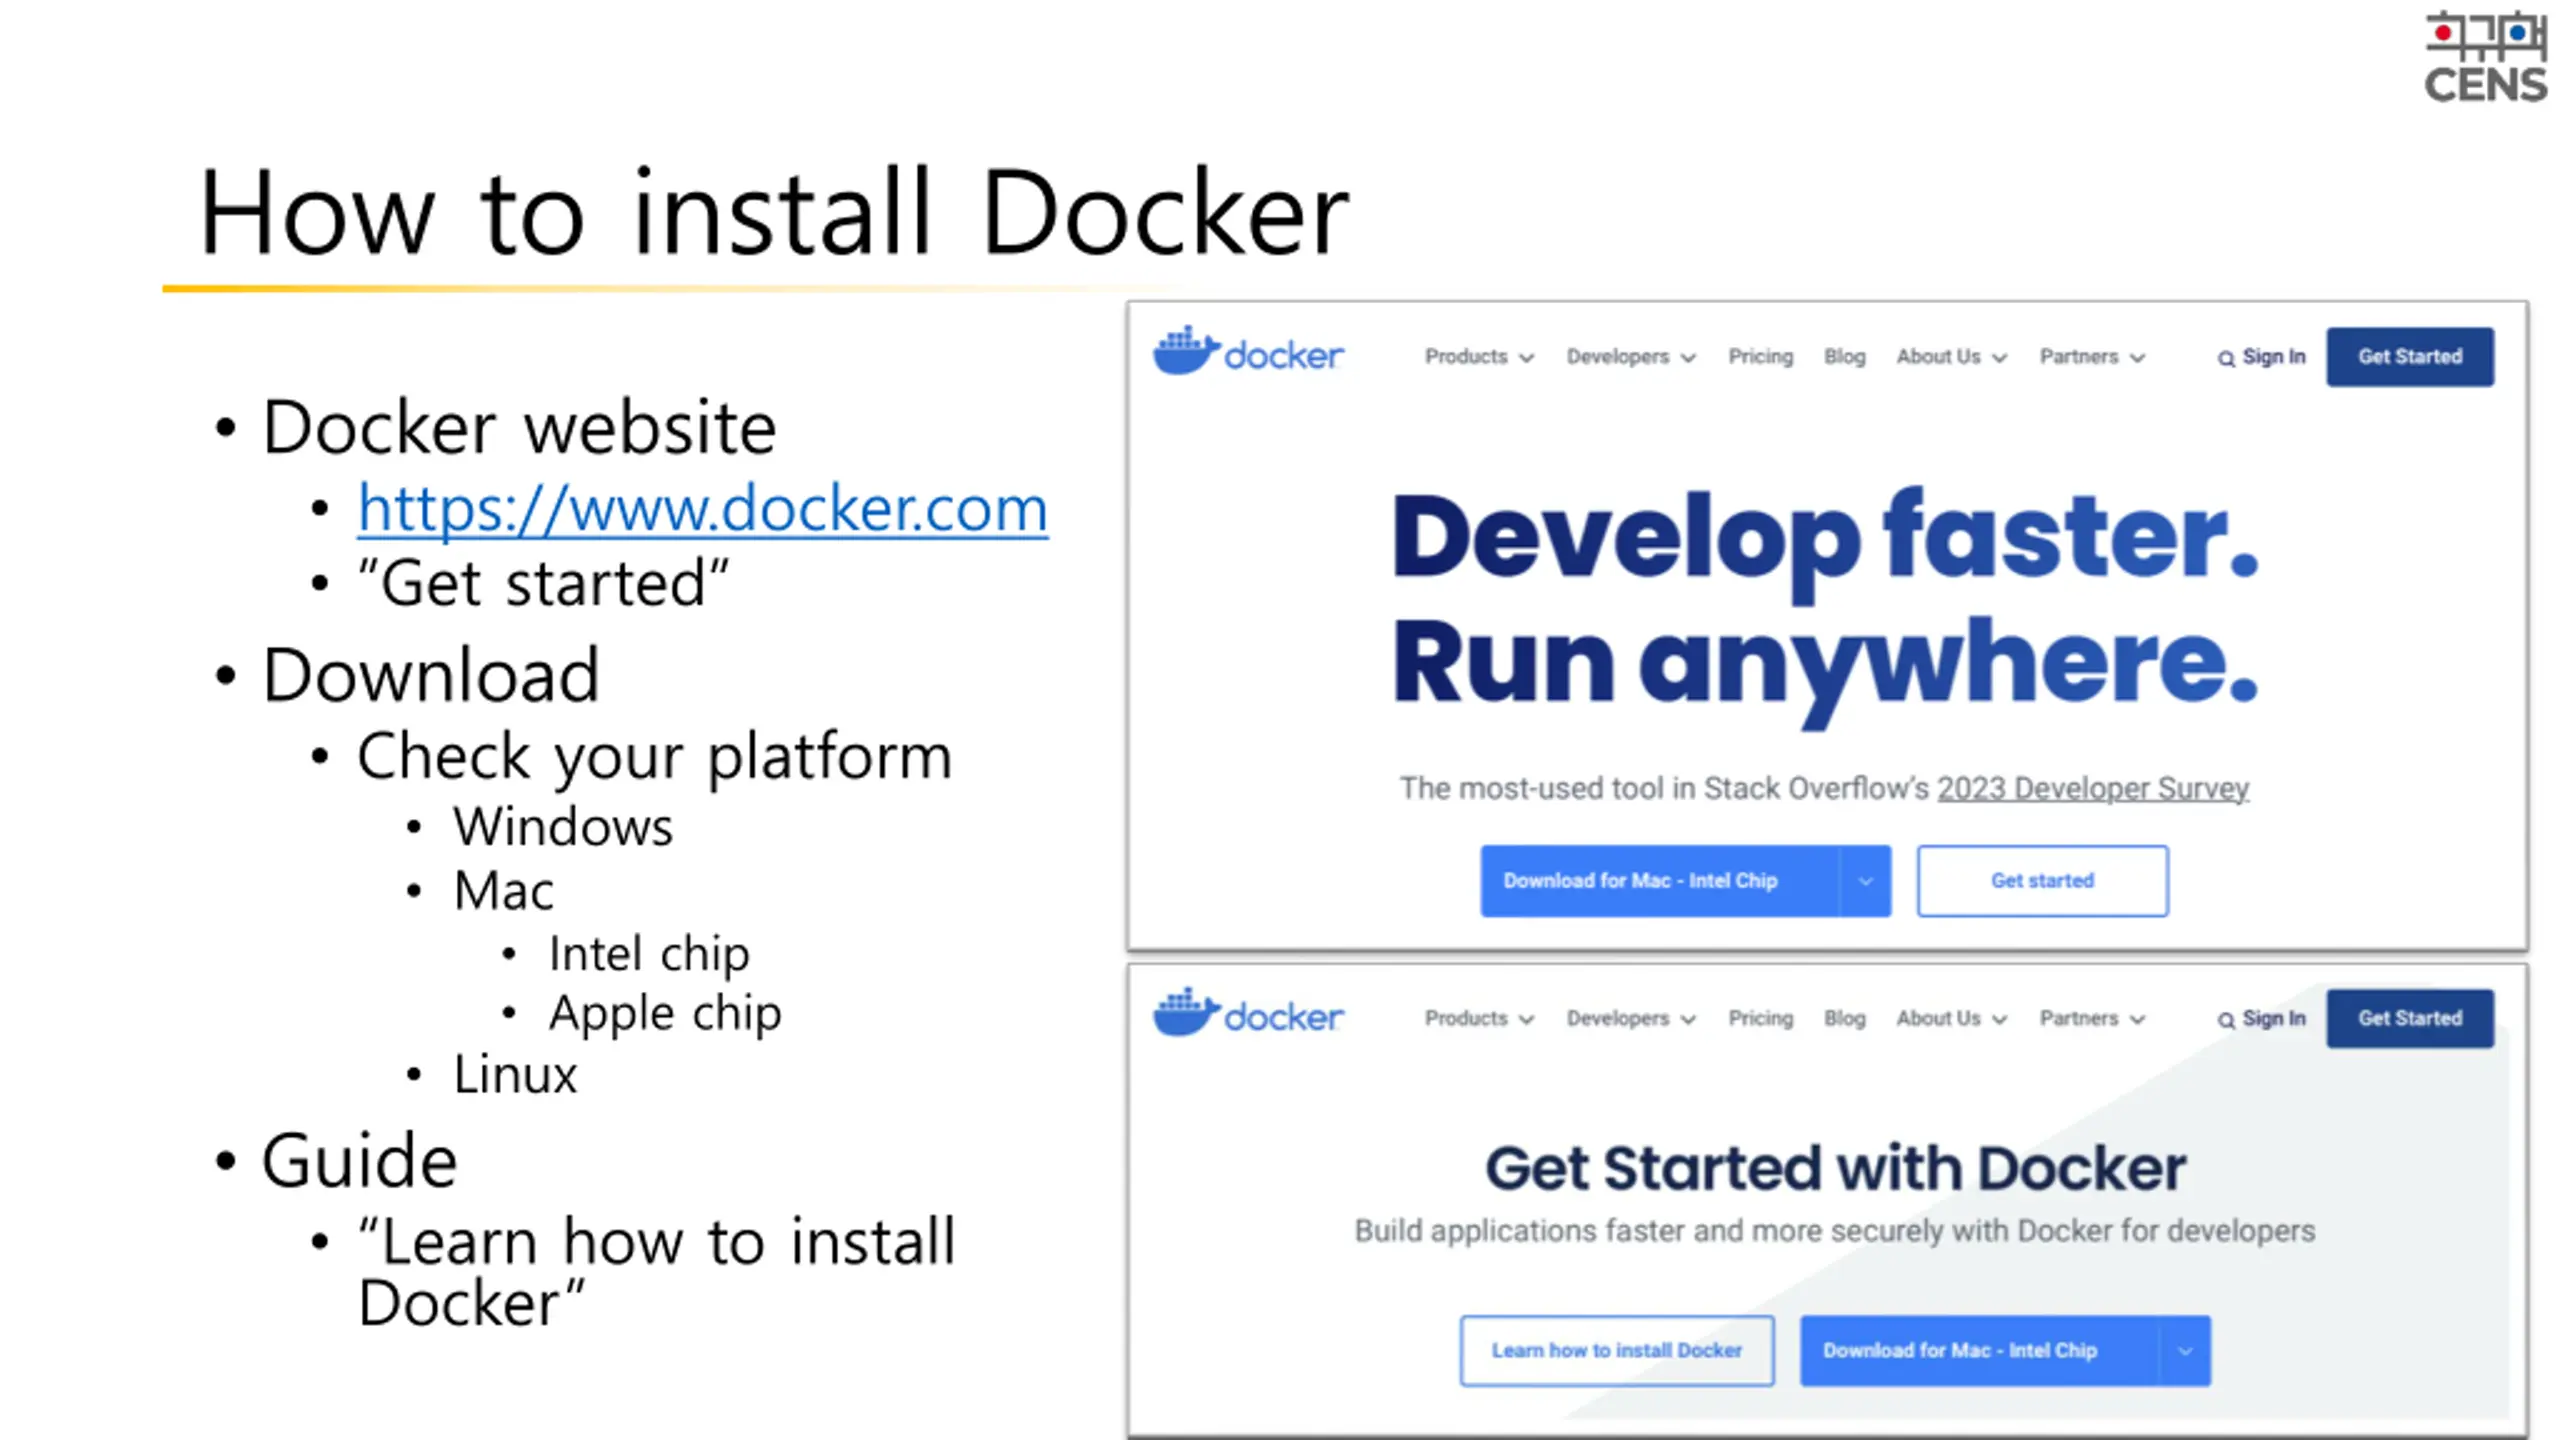Click the CENS logo in the corner
The image size is (2560, 1440).
2485,57
